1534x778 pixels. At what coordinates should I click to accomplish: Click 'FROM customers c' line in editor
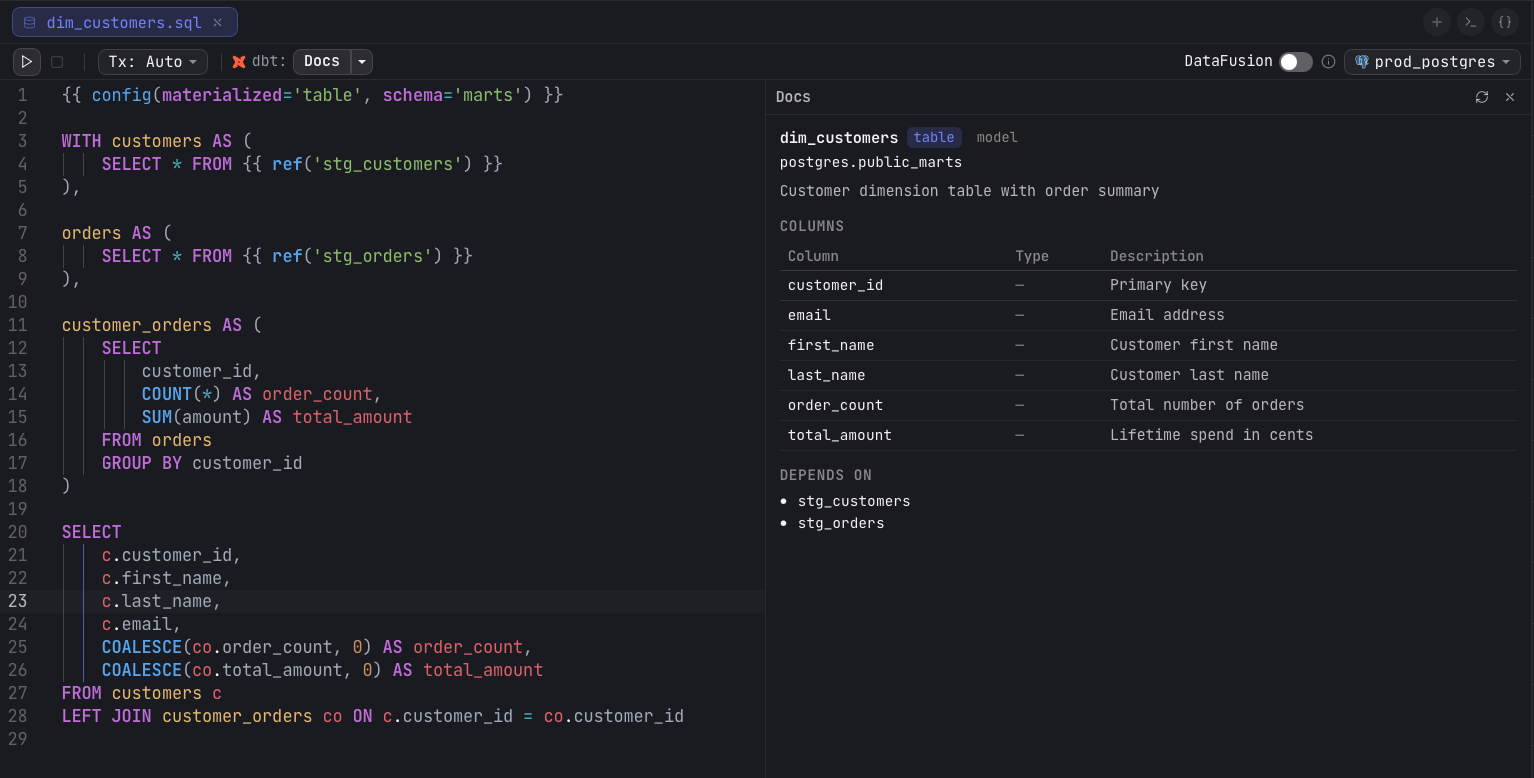coord(142,693)
